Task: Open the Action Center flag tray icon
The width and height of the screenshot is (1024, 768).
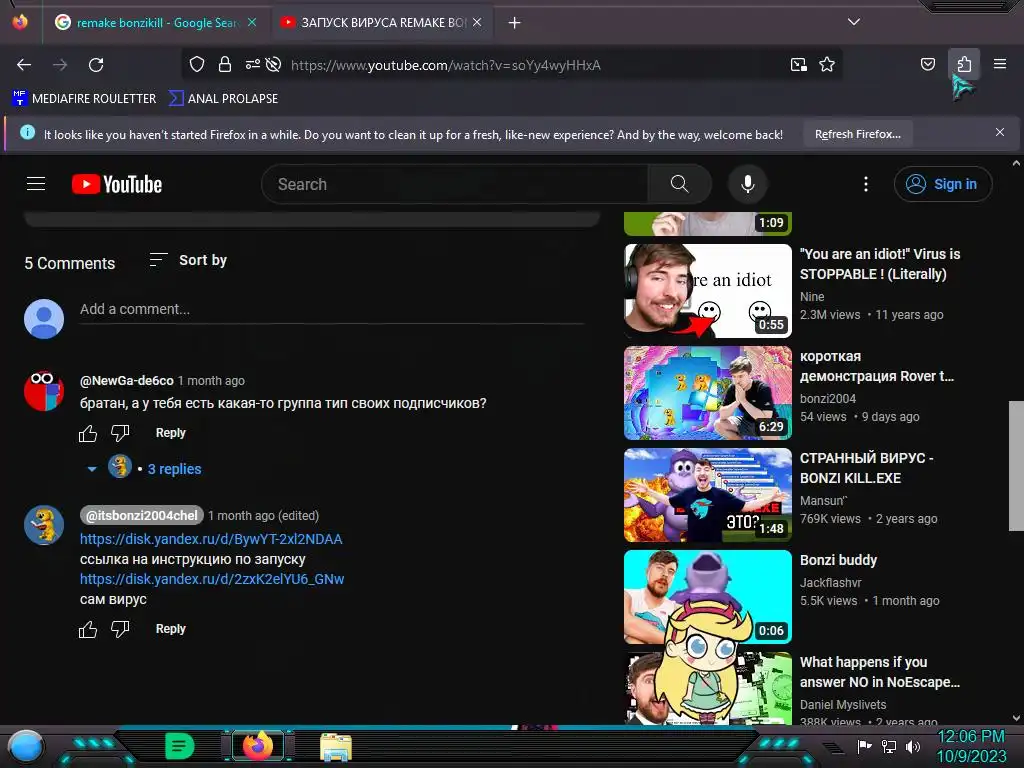Action: tap(864, 746)
